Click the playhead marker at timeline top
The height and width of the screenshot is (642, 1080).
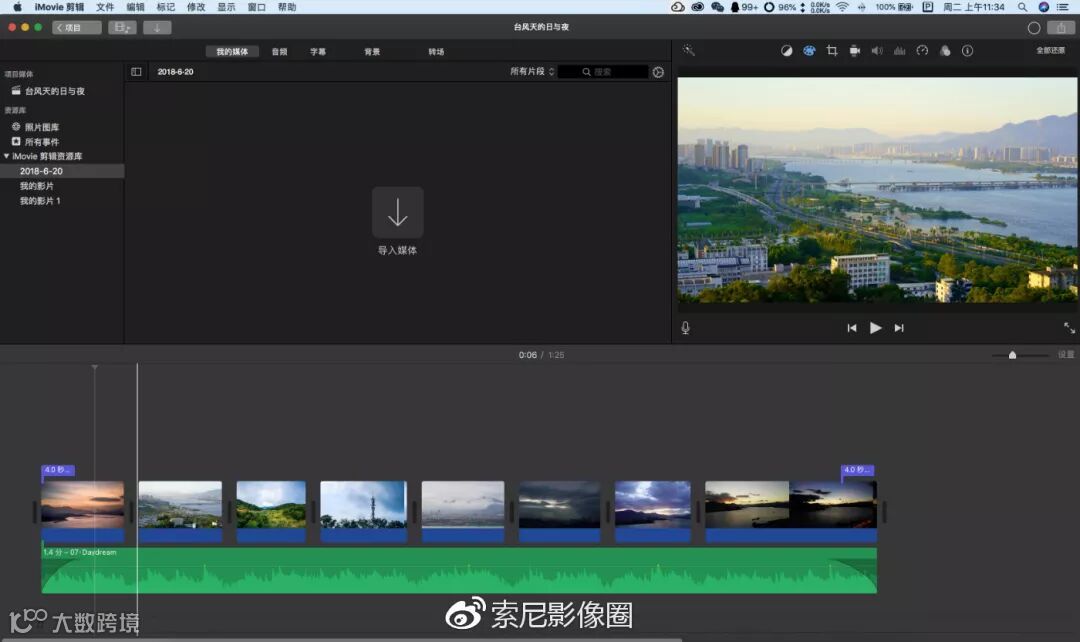(x=95, y=367)
